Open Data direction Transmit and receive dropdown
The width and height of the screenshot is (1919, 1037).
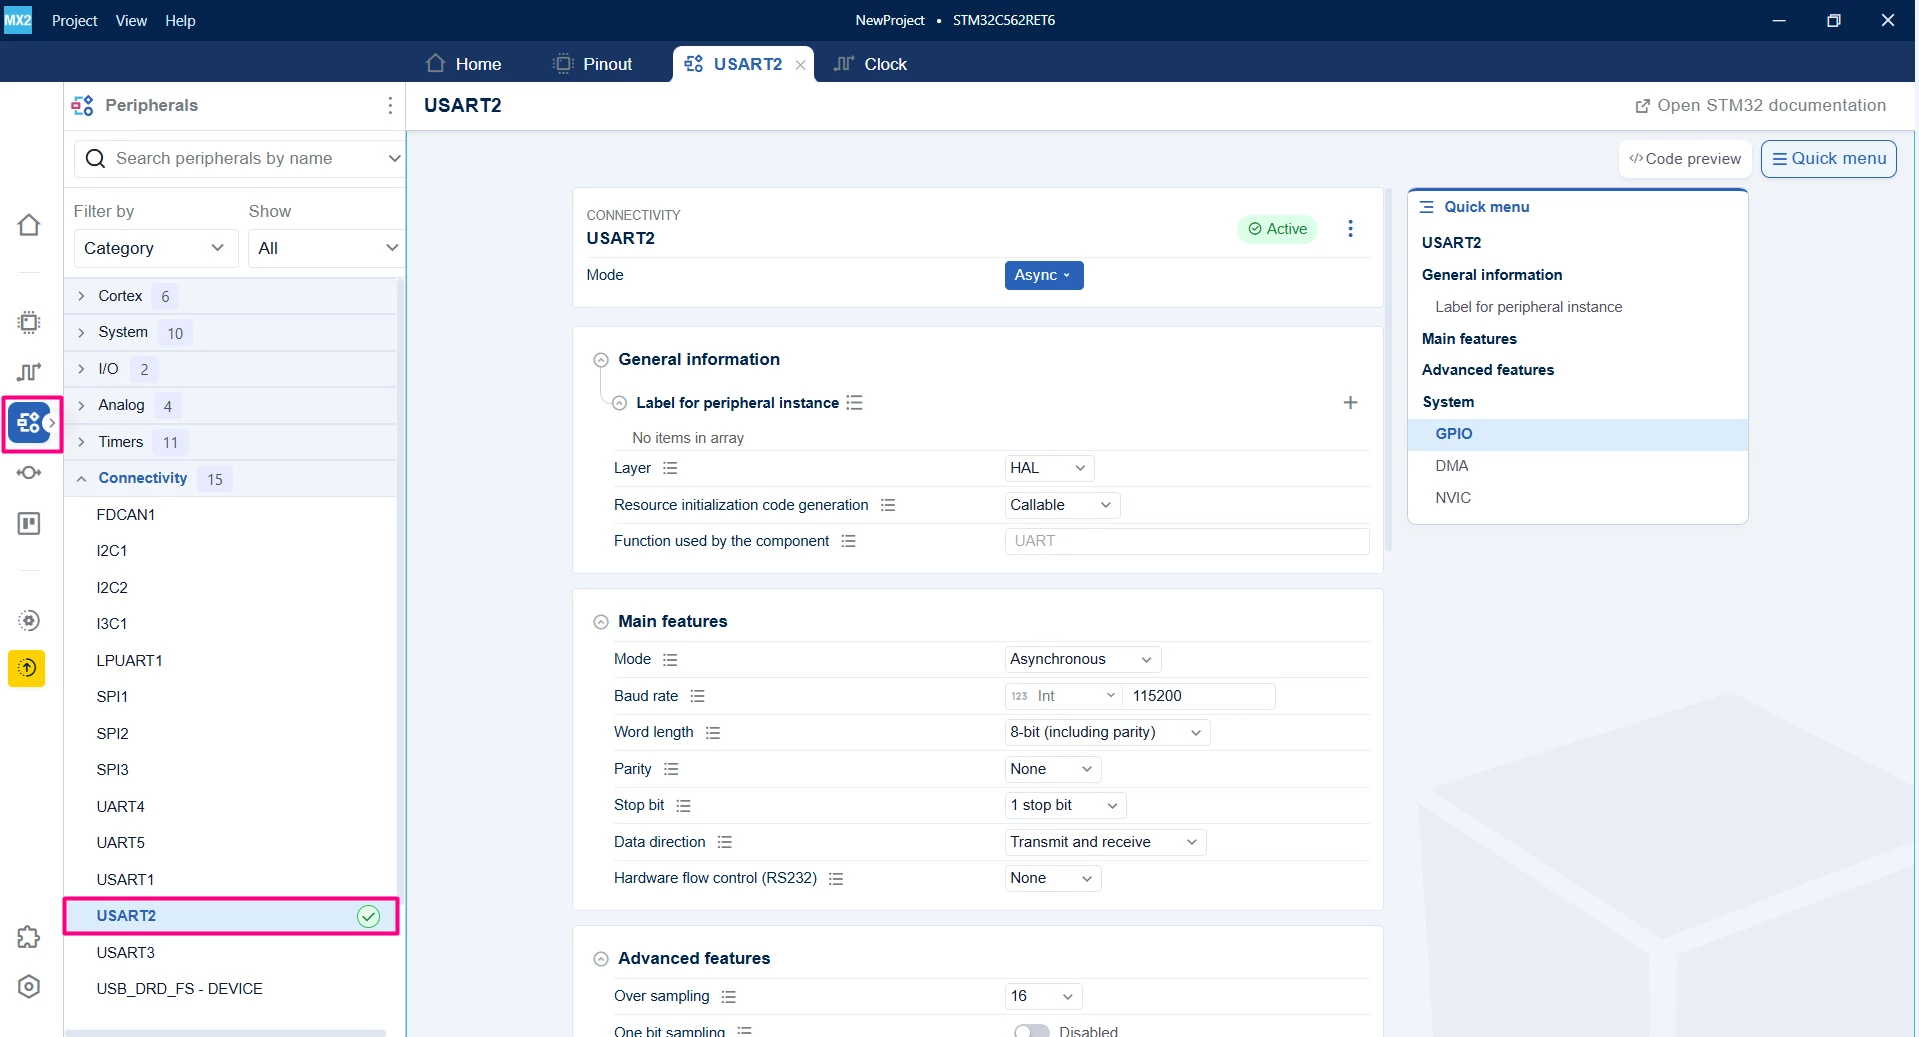[x=1105, y=842]
